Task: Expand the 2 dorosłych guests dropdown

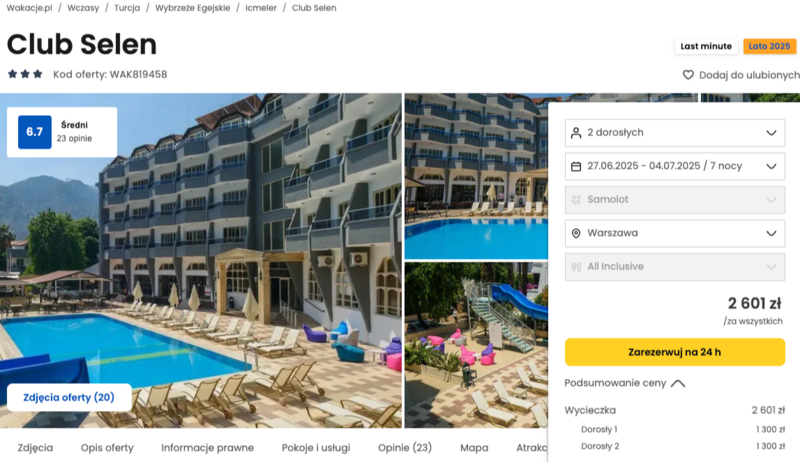Action: [674, 133]
